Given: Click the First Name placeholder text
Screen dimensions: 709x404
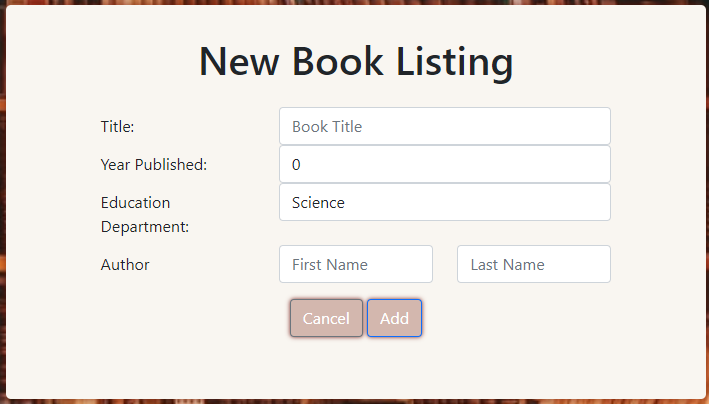Looking at the screenshot, I should [x=330, y=265].
